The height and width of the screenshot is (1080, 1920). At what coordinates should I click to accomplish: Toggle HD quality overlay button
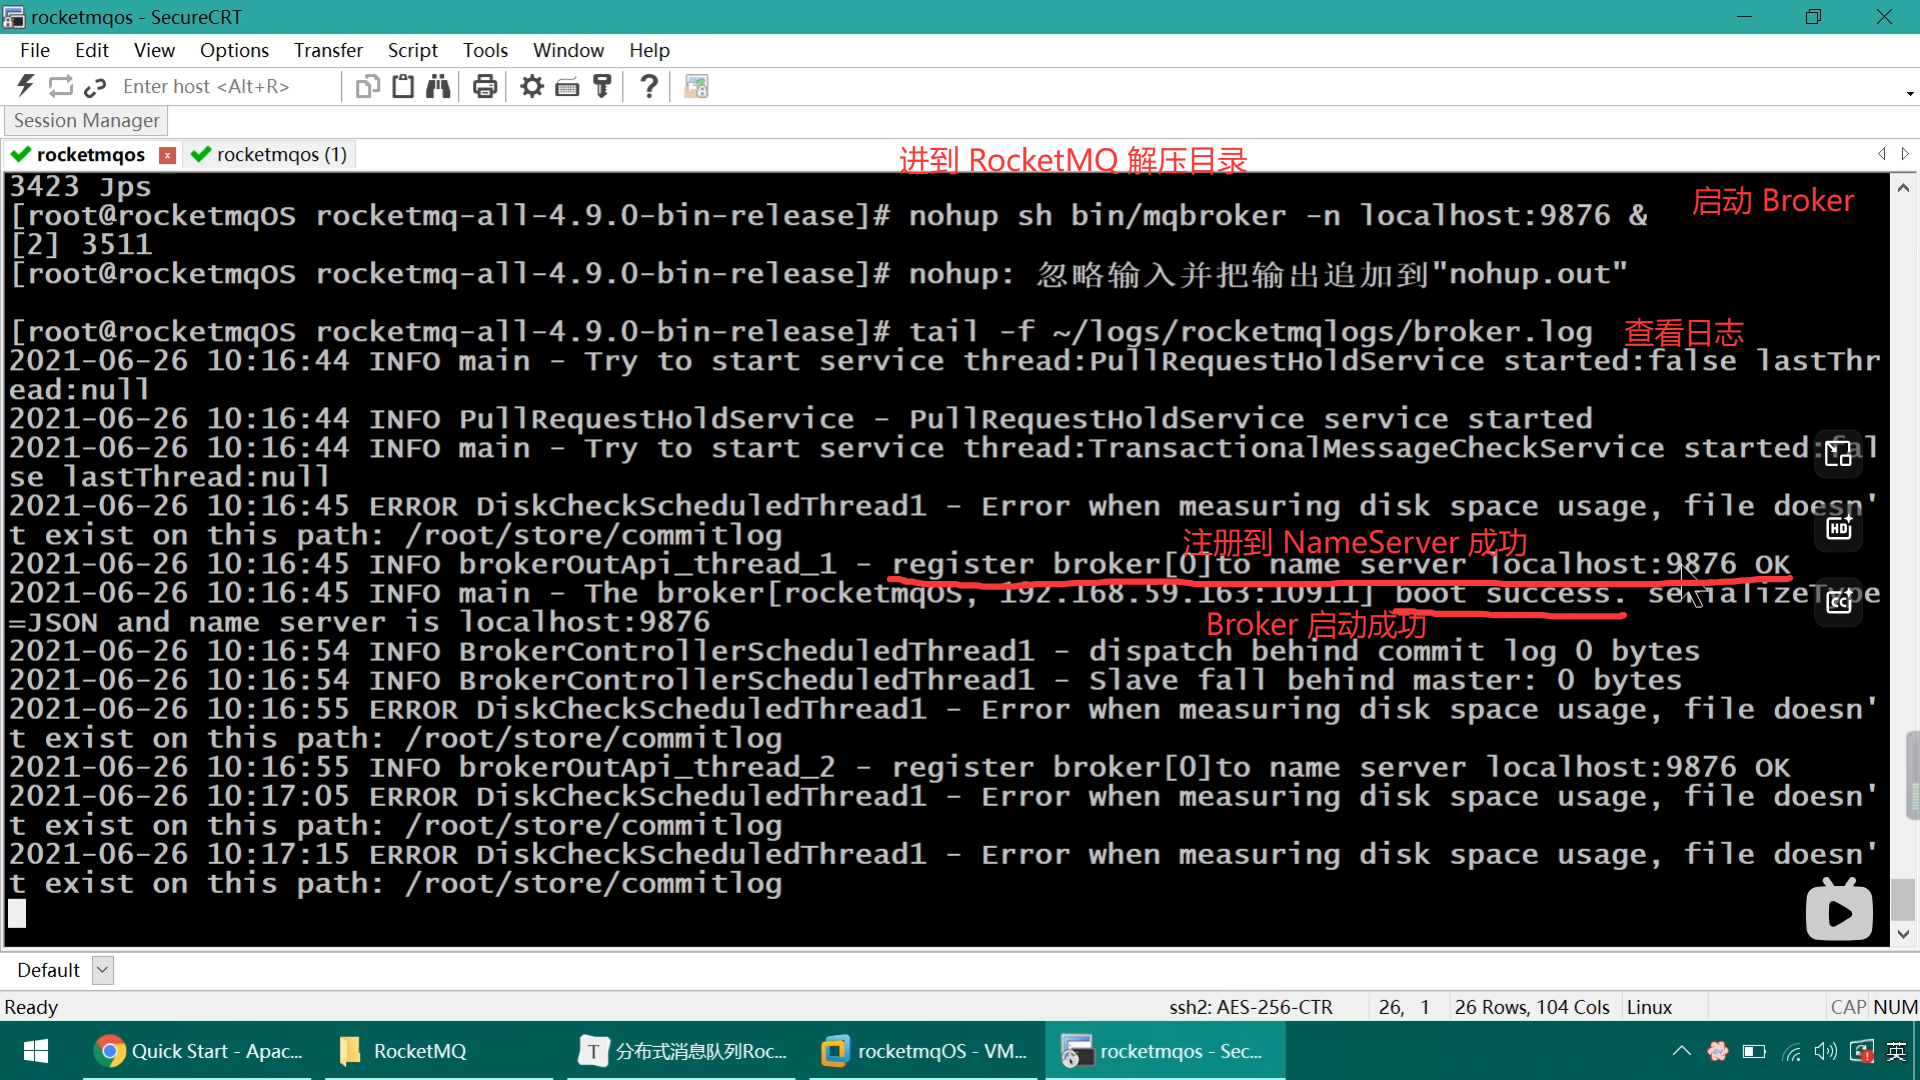[1839, 528]
